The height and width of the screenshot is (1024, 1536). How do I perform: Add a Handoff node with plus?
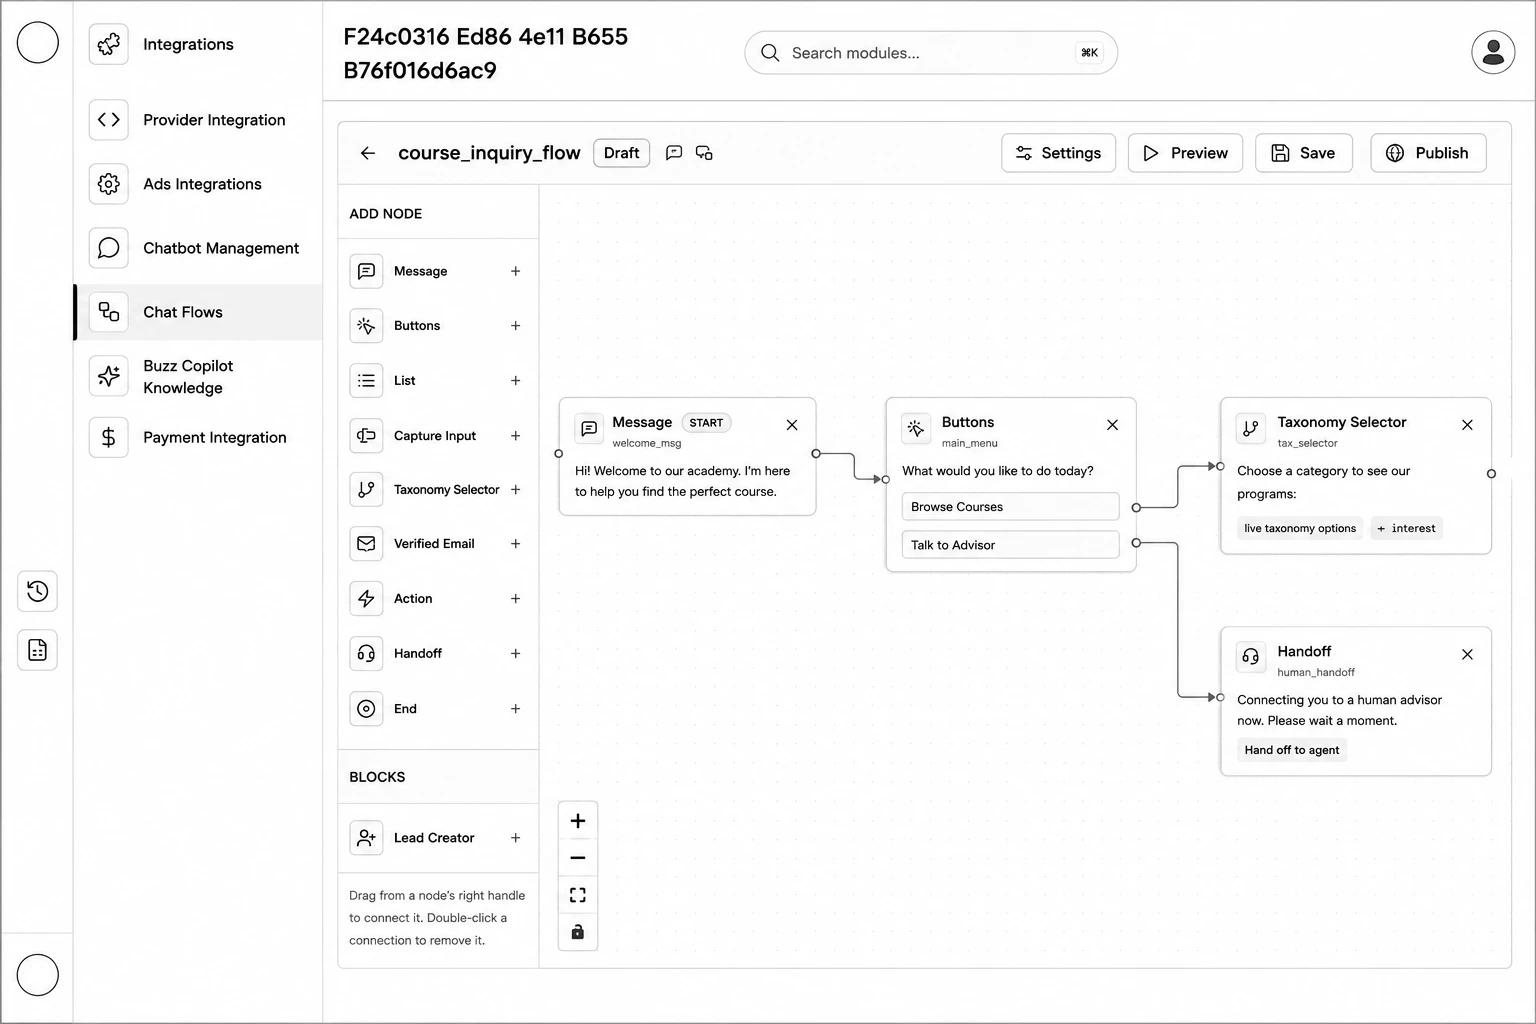pos(516,654)
